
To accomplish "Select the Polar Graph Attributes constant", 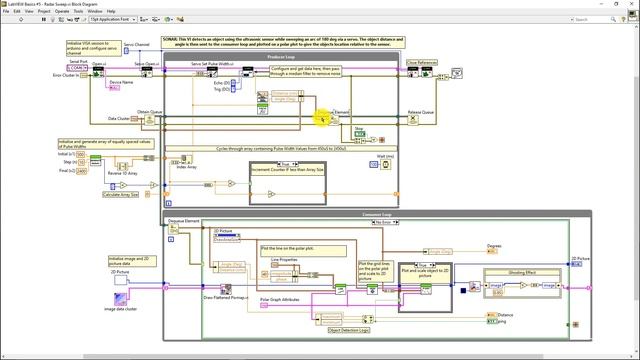I will coord(264,305).
